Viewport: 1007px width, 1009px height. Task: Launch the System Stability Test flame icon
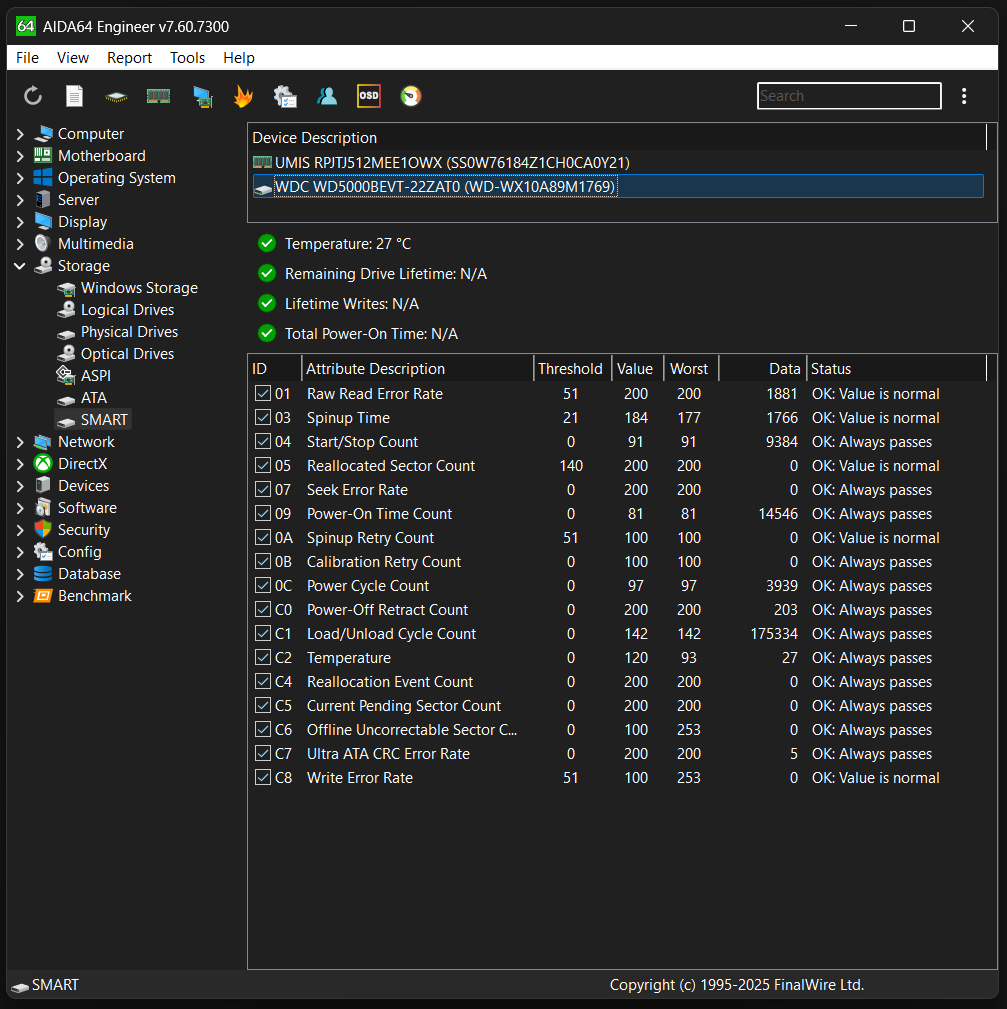tap(243, 96)
